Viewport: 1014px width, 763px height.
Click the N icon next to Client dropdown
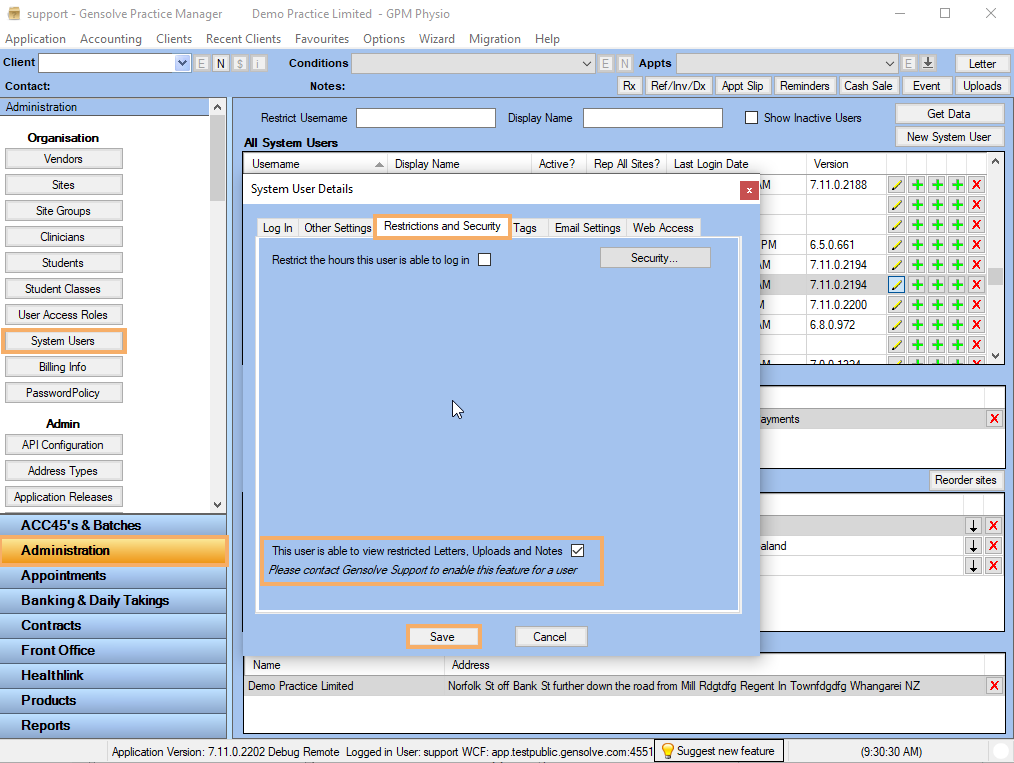220,63
